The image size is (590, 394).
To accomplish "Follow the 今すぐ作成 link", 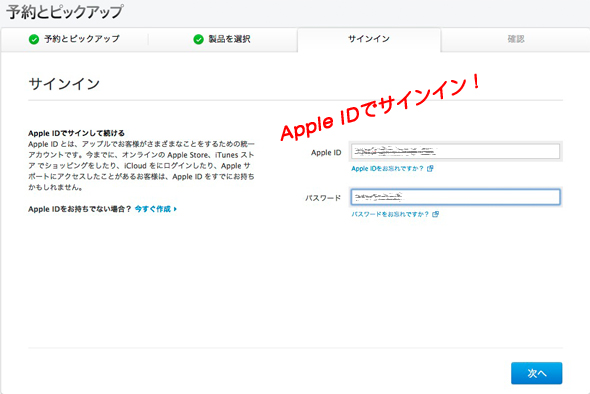I will (x=155, y=209).
